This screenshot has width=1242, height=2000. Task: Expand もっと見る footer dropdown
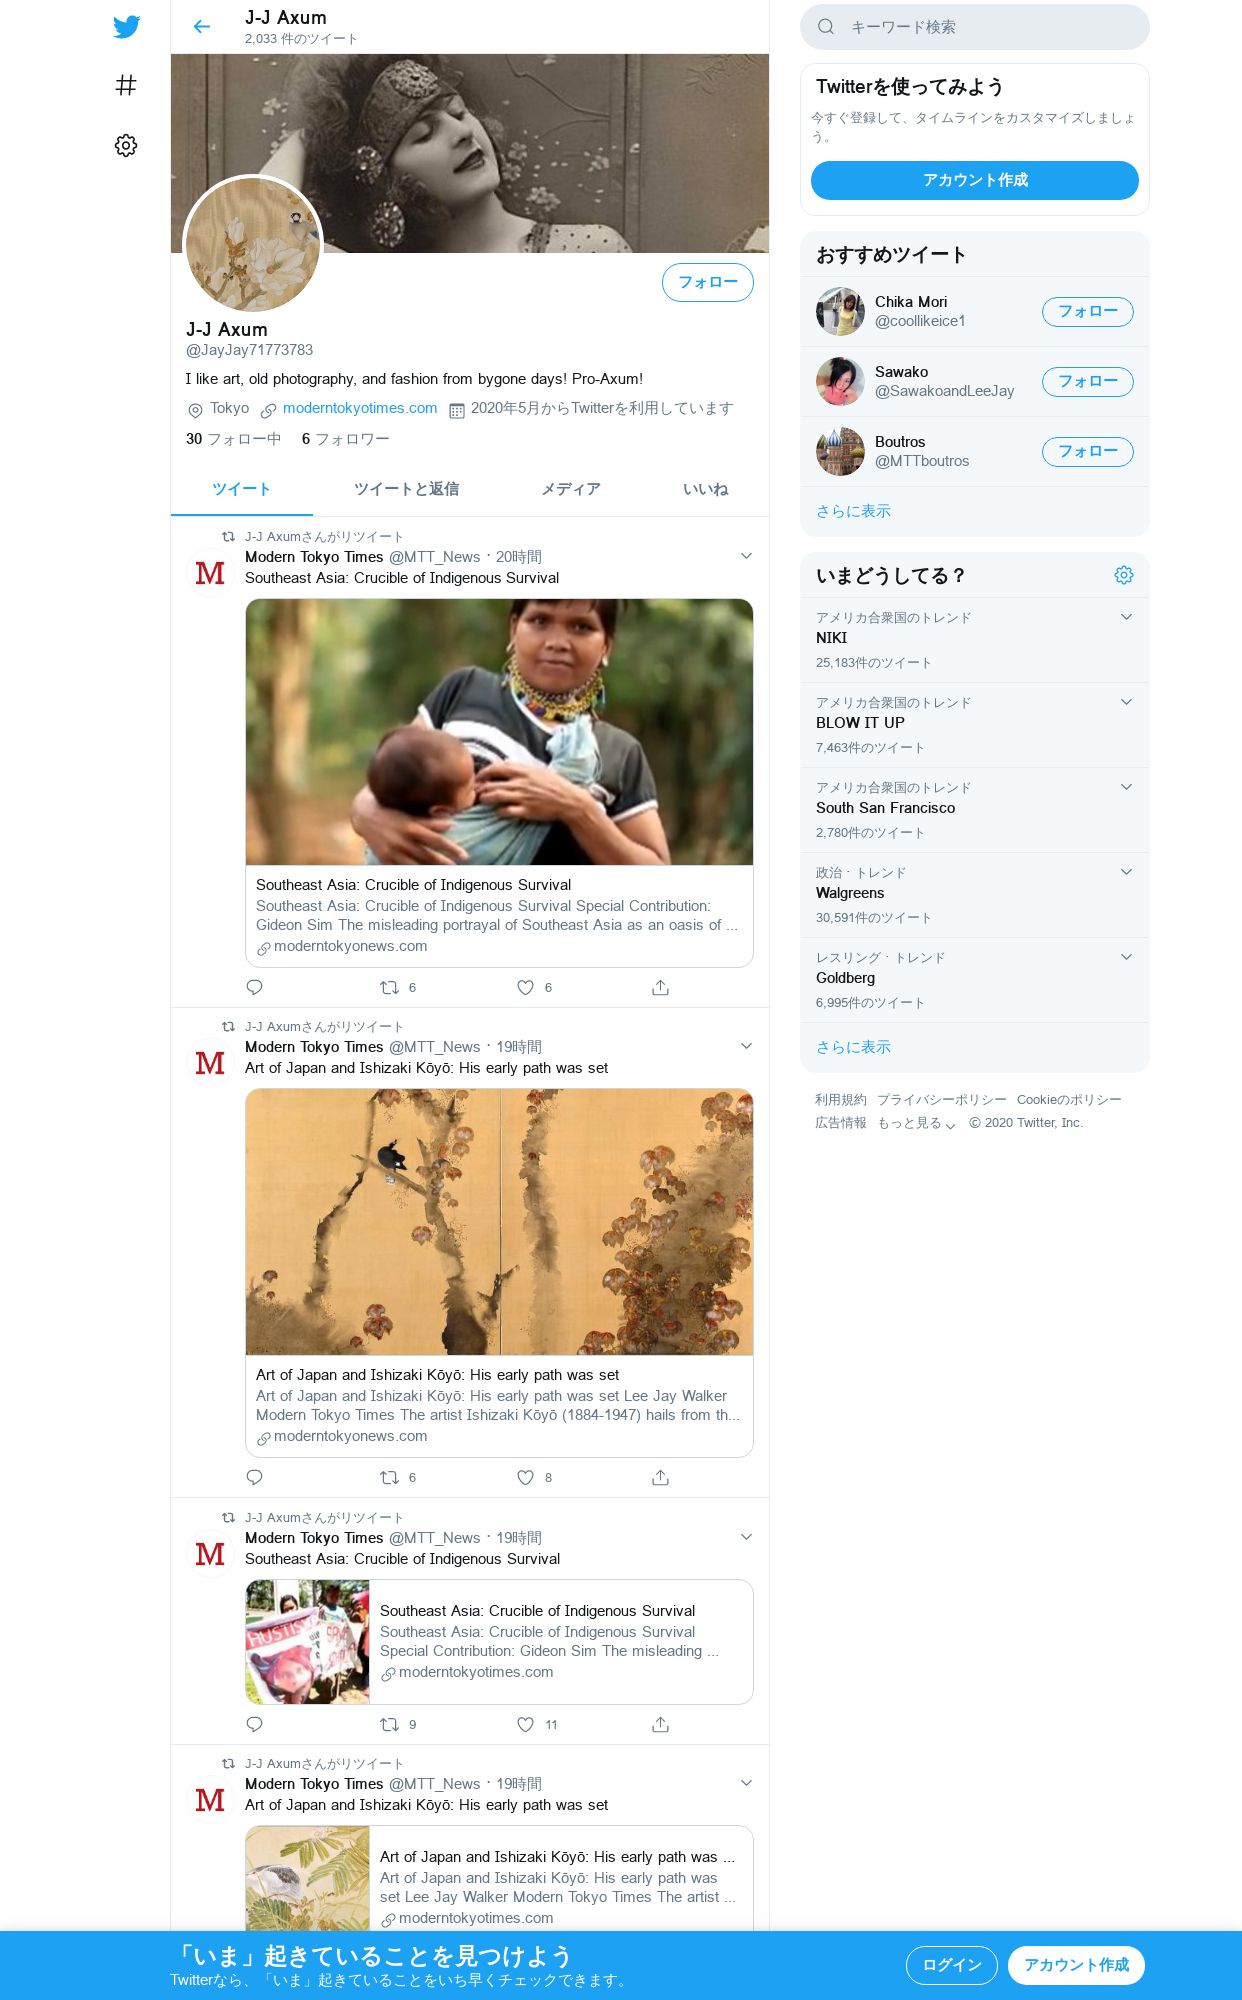[x=916, y=1123]
